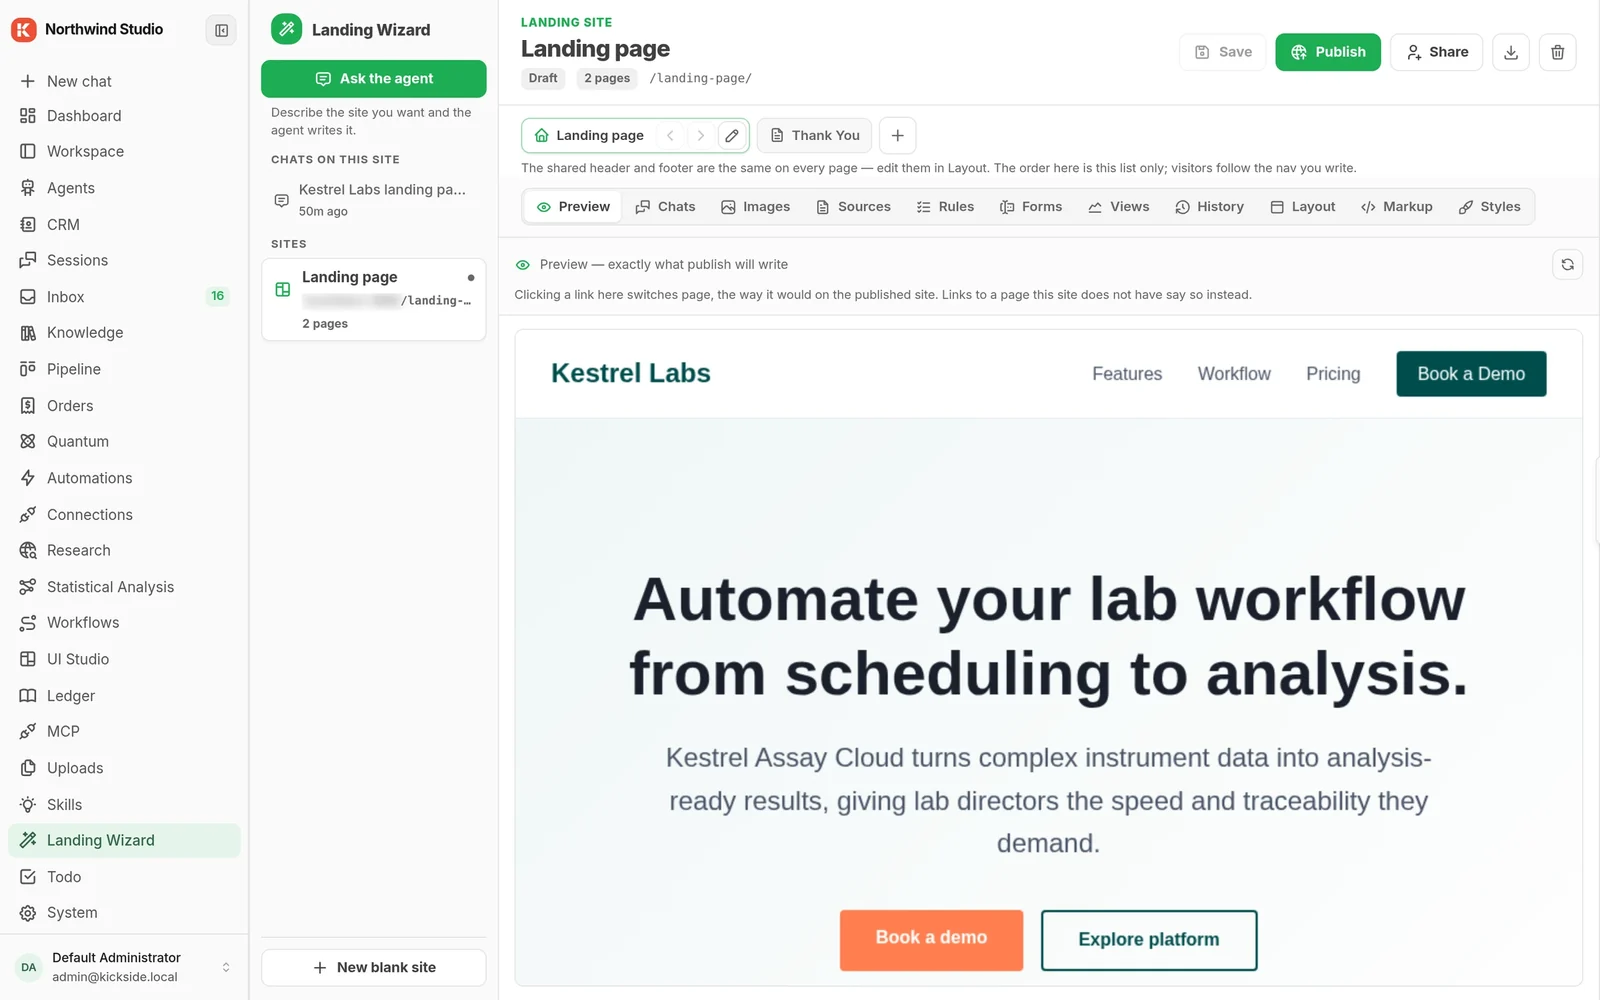The width and height of the screenshot is (1600, 1000).
Task: Open Skills in sidebar
Action: click(124, 804)
